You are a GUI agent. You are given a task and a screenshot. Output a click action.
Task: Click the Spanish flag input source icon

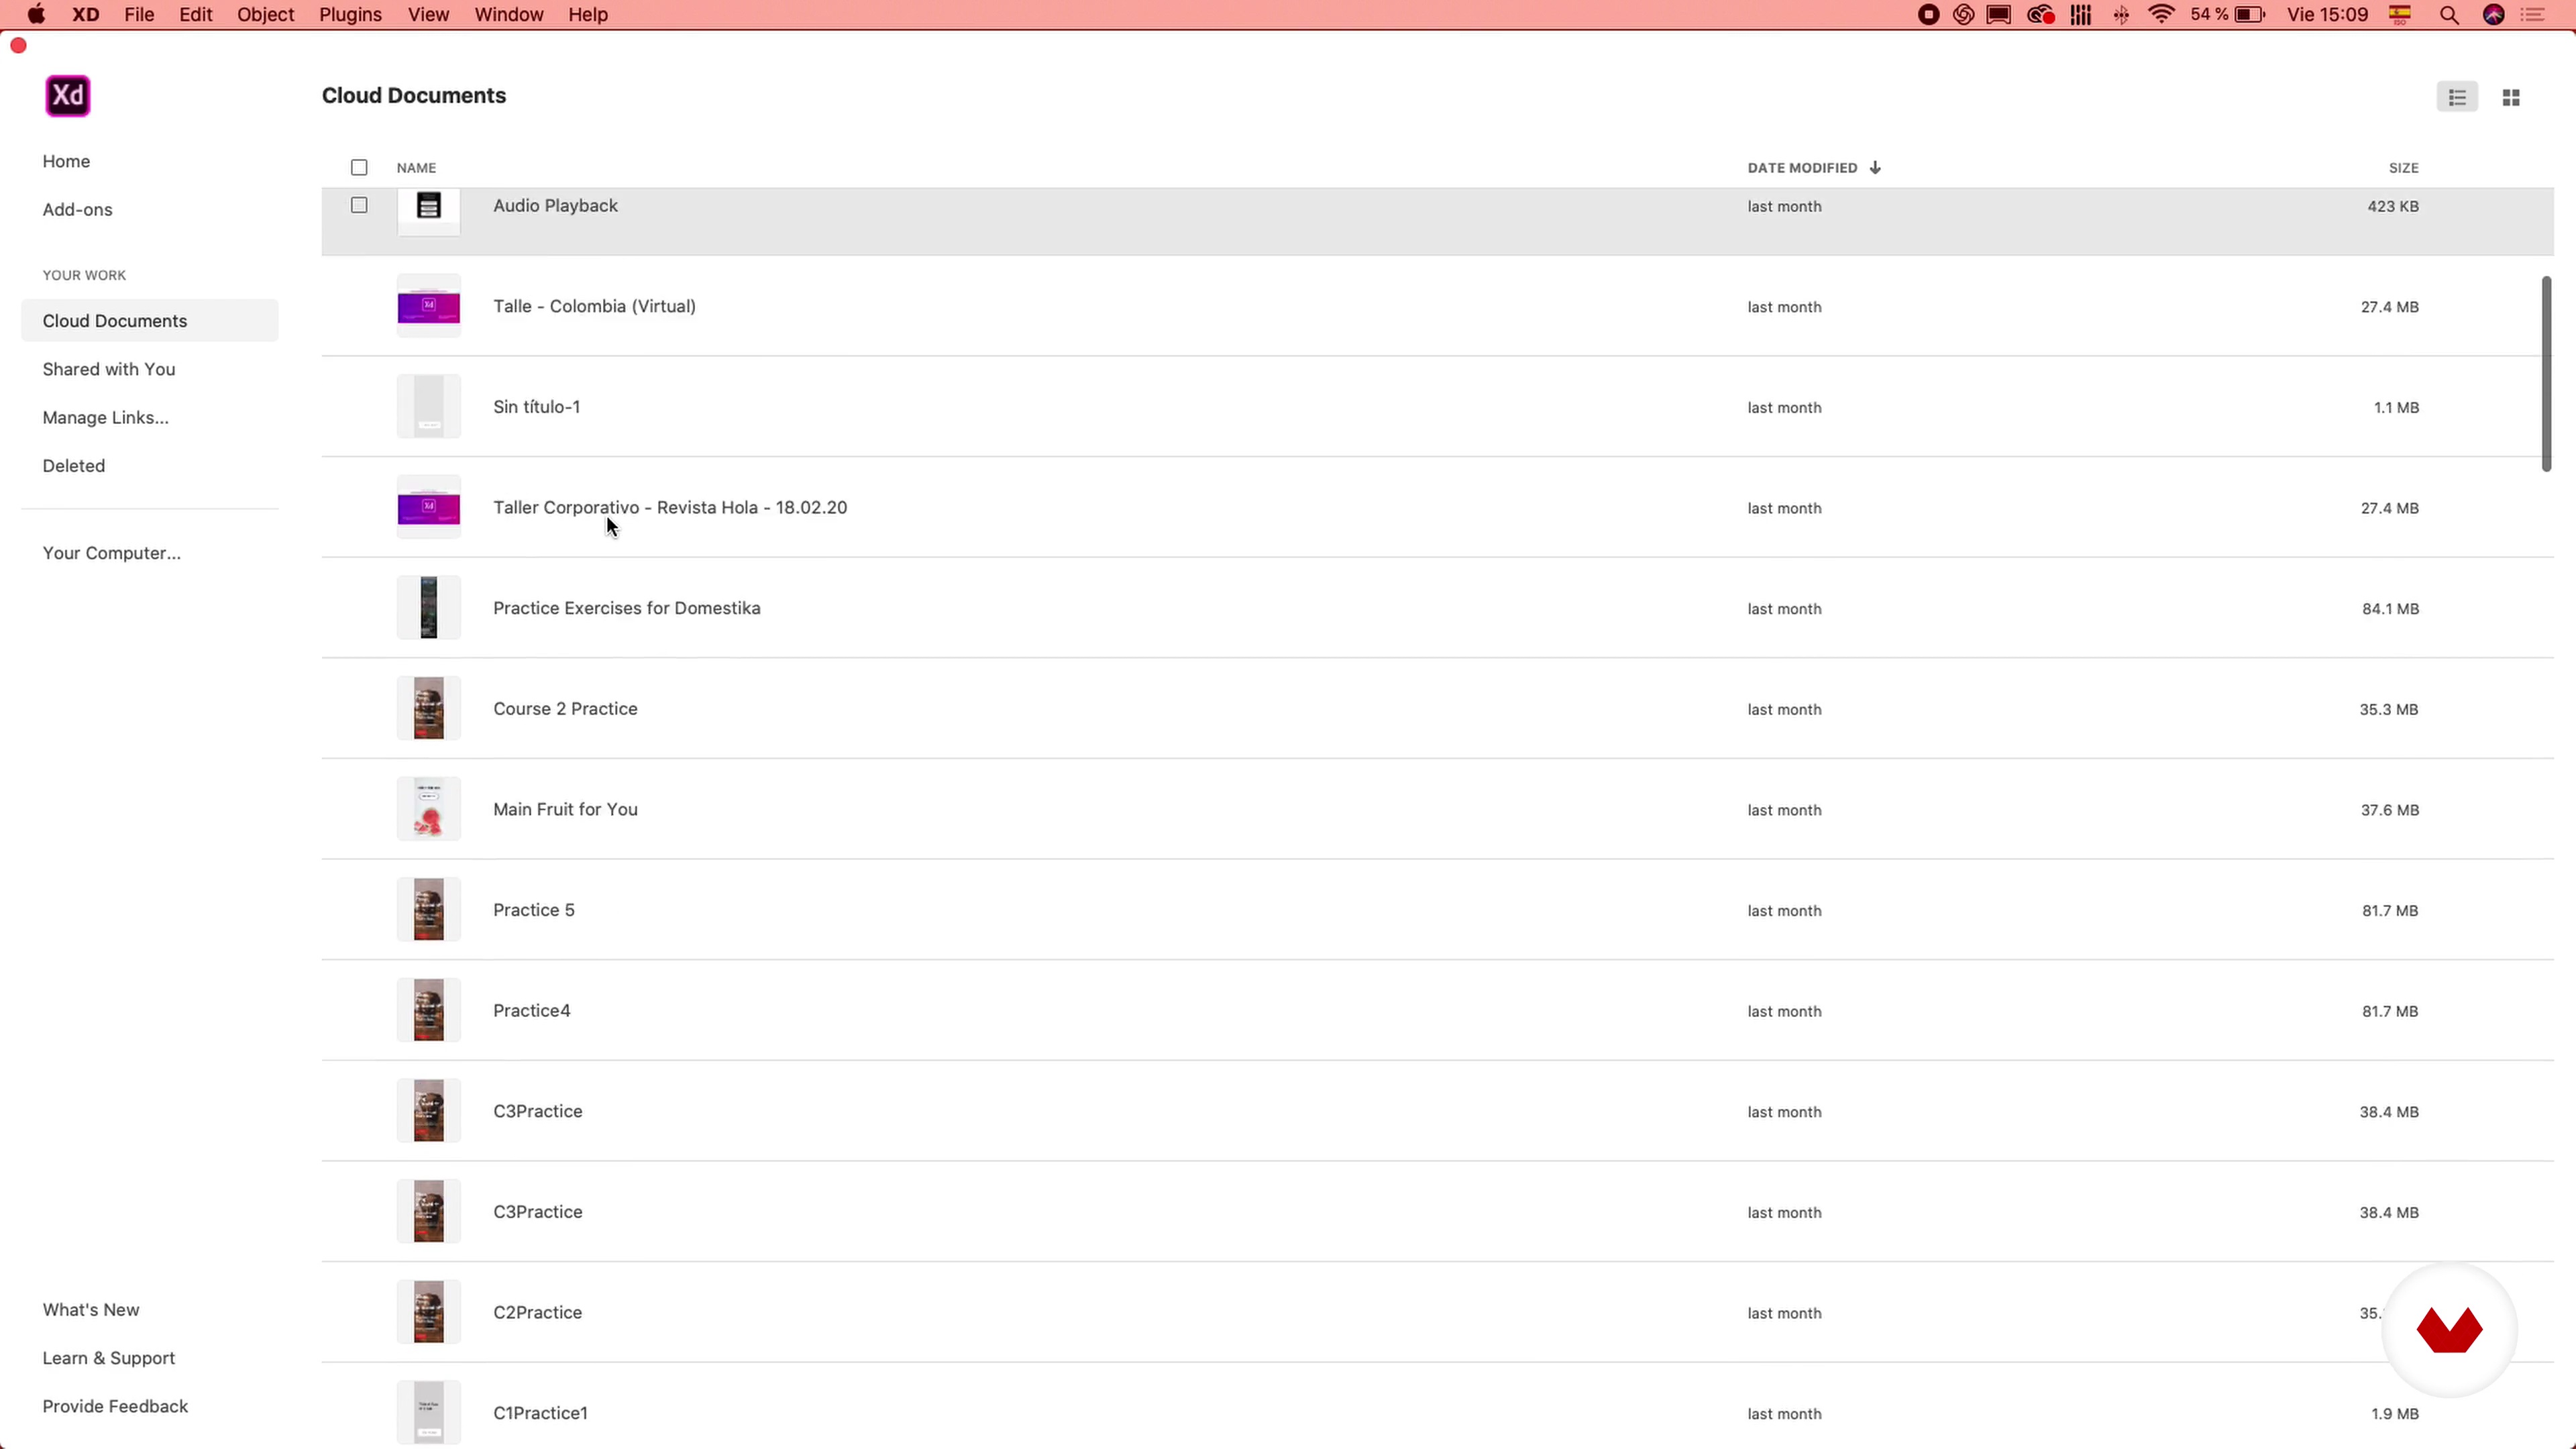2400,14
